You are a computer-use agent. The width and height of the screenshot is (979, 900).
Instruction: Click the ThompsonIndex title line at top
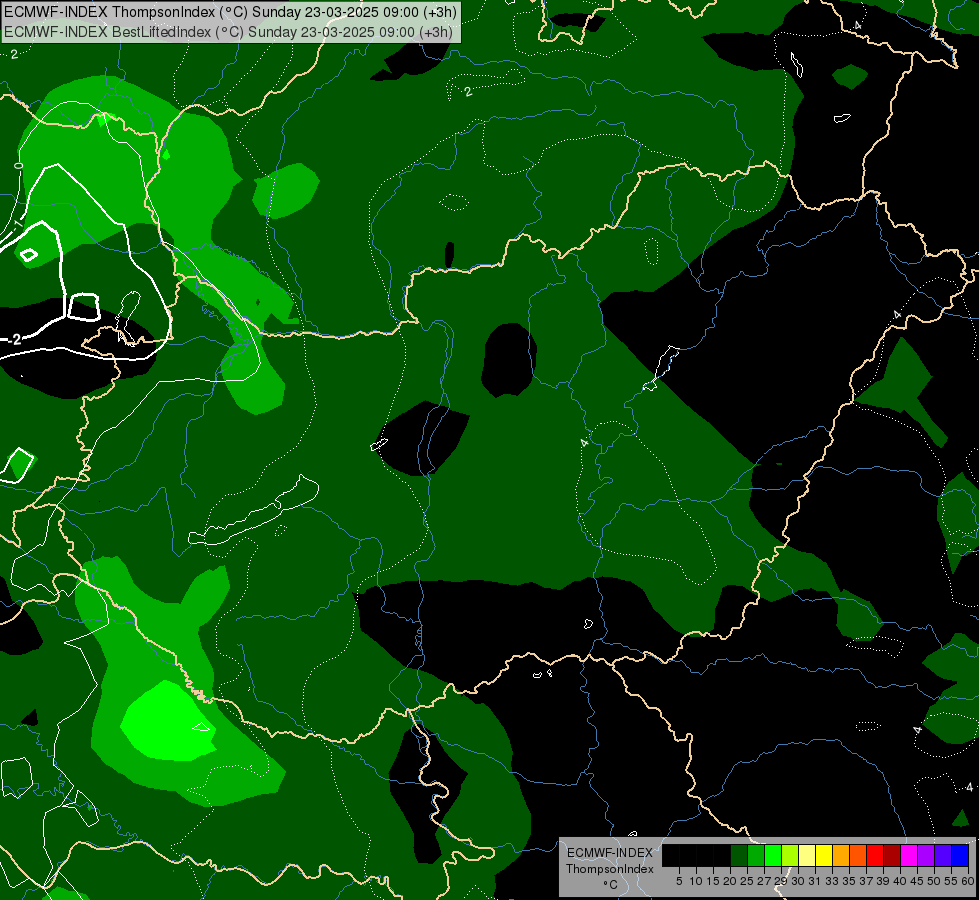click(x=230, y=12)
